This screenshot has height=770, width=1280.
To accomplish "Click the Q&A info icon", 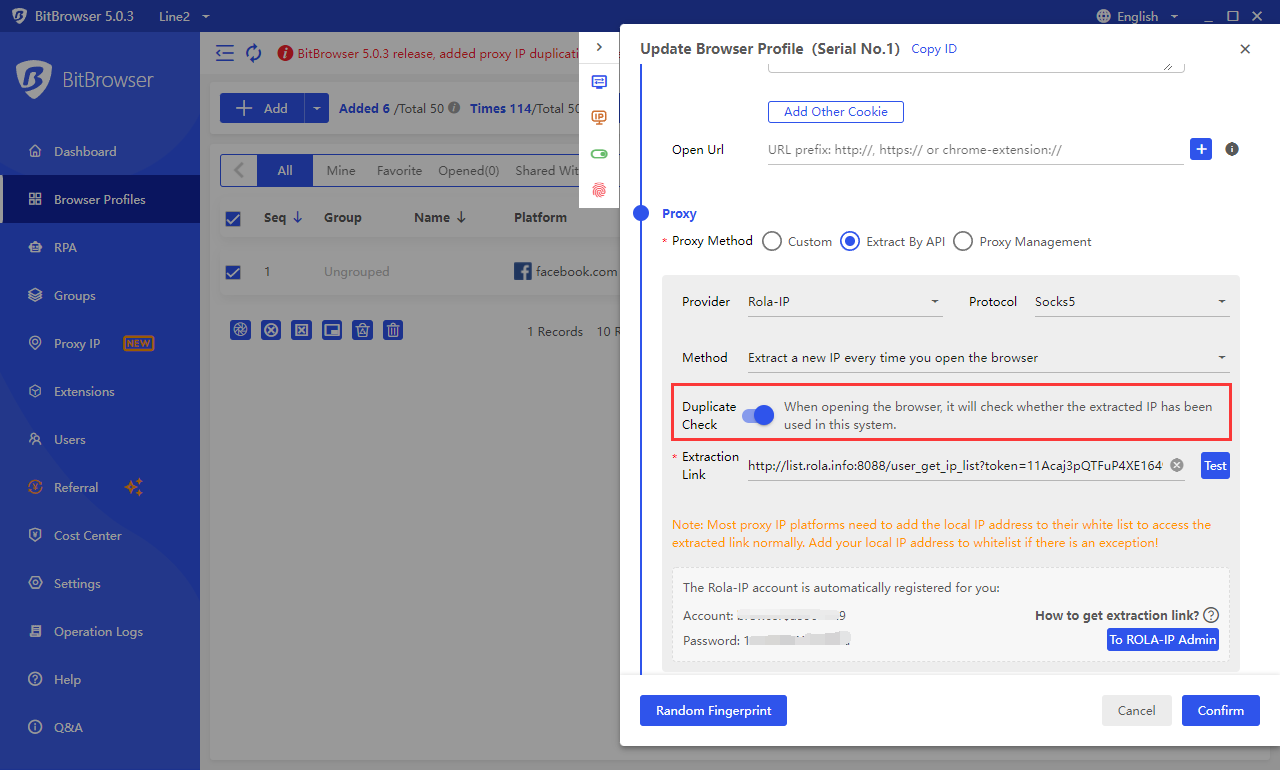I will (35, 728).
